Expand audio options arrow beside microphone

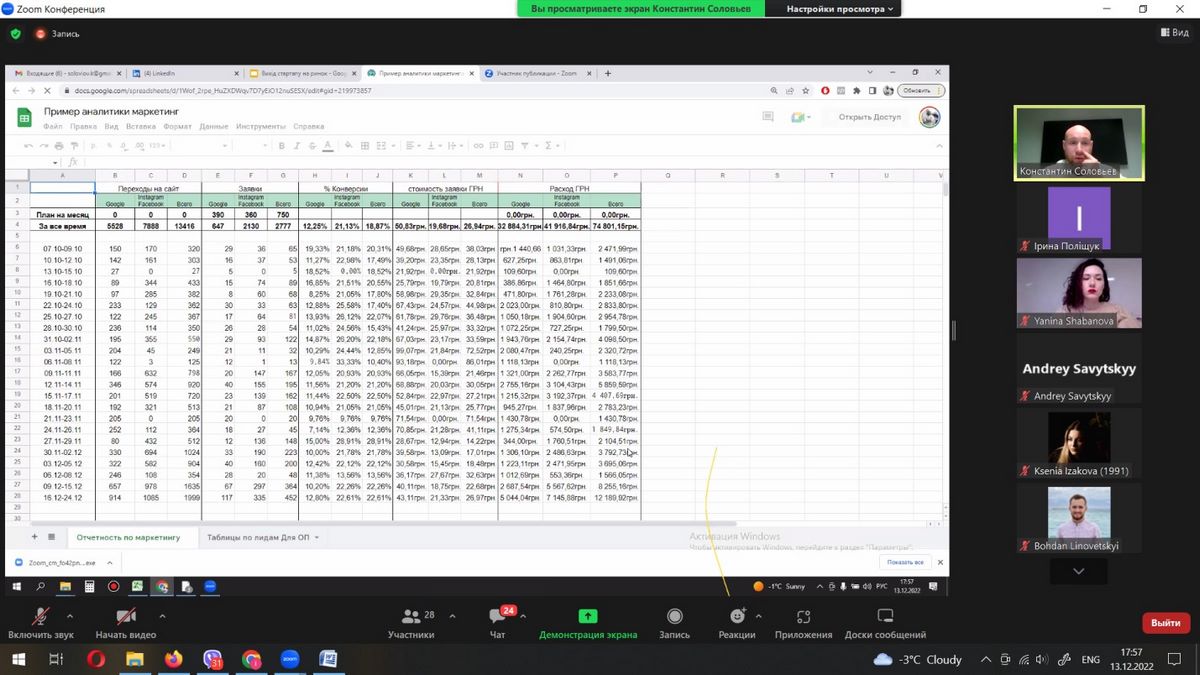point(69,616)
